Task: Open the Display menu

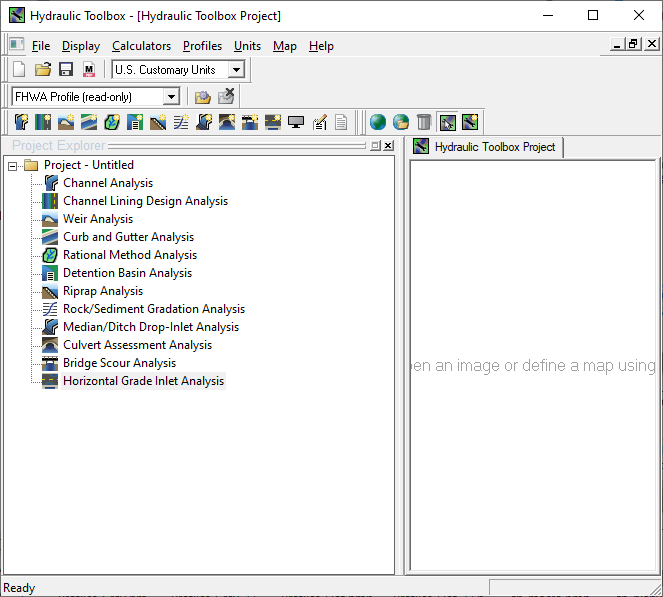Action: click(x=81, y=46)
